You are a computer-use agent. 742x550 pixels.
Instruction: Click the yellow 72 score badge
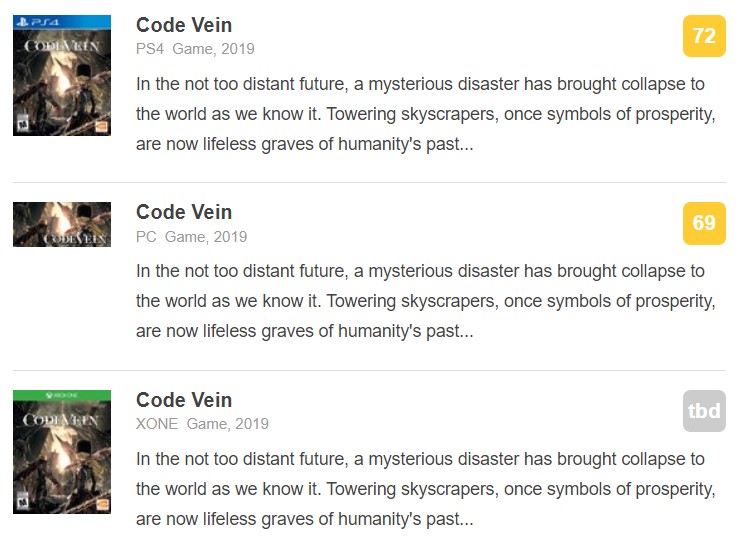(704, 36)
